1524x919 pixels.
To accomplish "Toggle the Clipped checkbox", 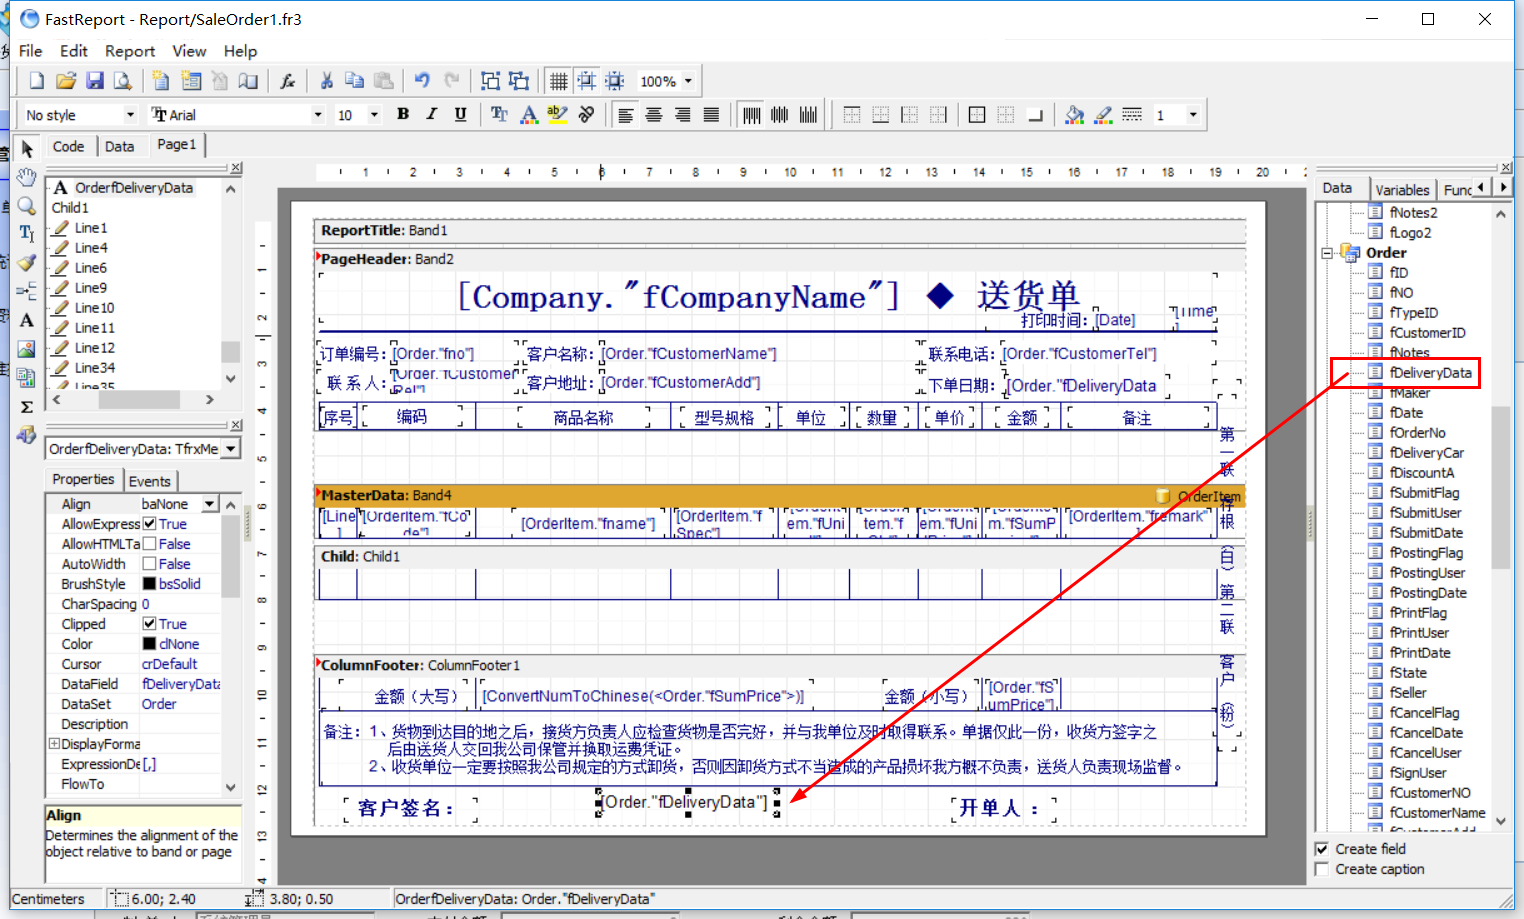I will [149, 624].
